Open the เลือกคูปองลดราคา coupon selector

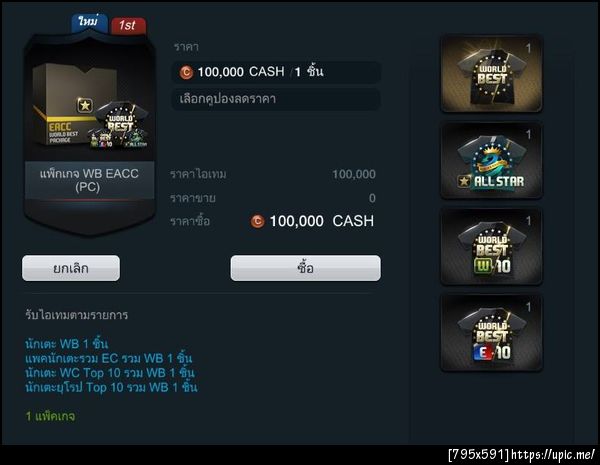[276, 99]
